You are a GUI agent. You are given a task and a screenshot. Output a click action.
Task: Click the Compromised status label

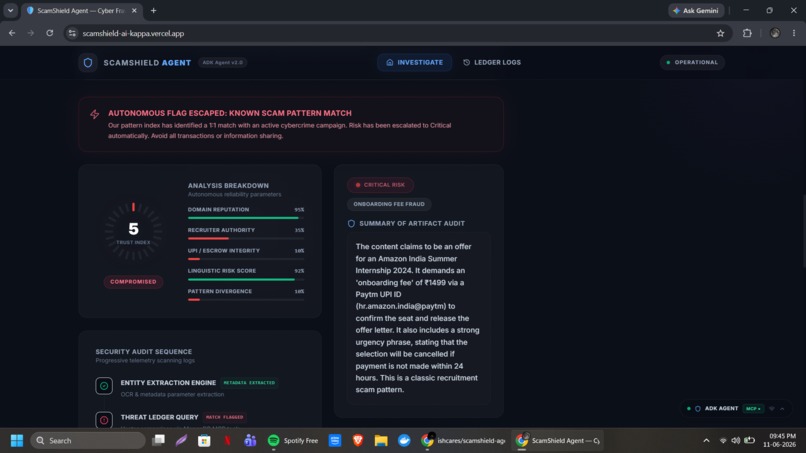point(133,282)
